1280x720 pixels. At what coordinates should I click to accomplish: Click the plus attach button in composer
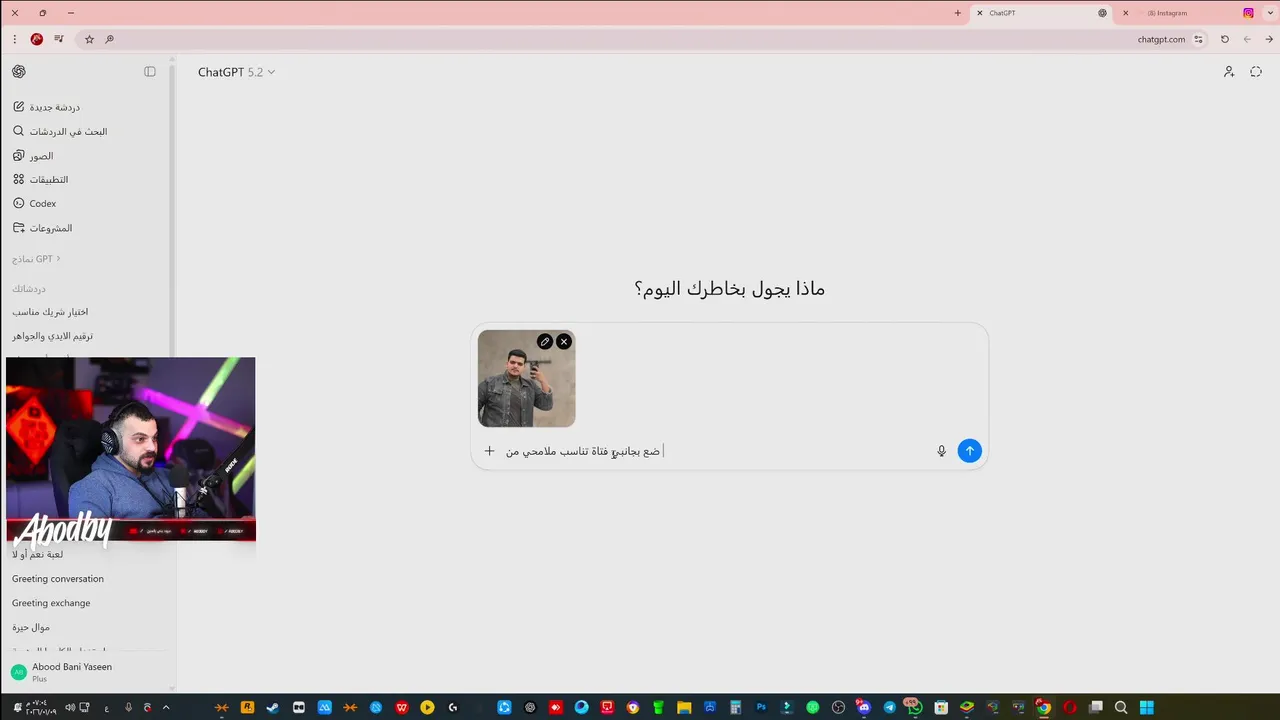point(489,451)
